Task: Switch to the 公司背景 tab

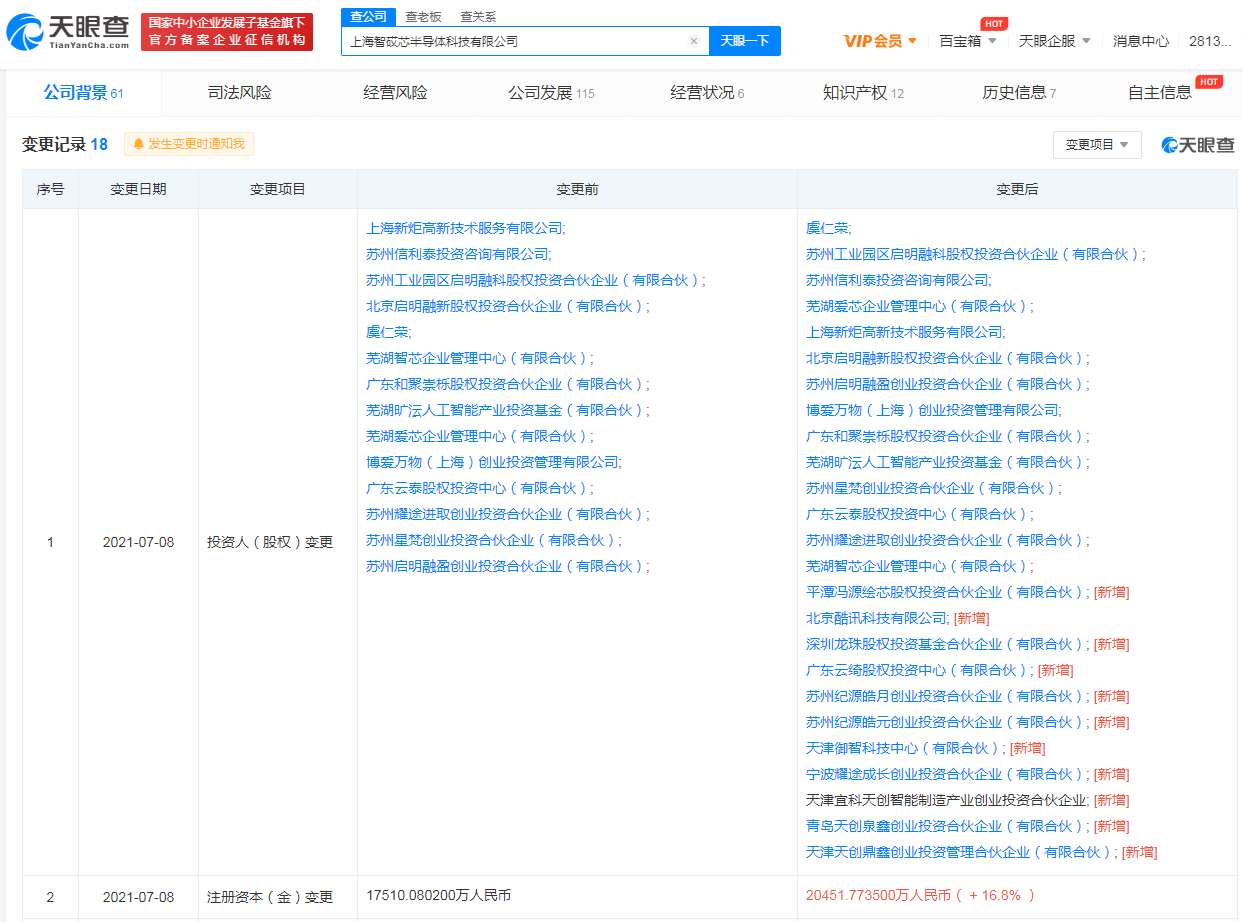Action: tap(83, 93)
